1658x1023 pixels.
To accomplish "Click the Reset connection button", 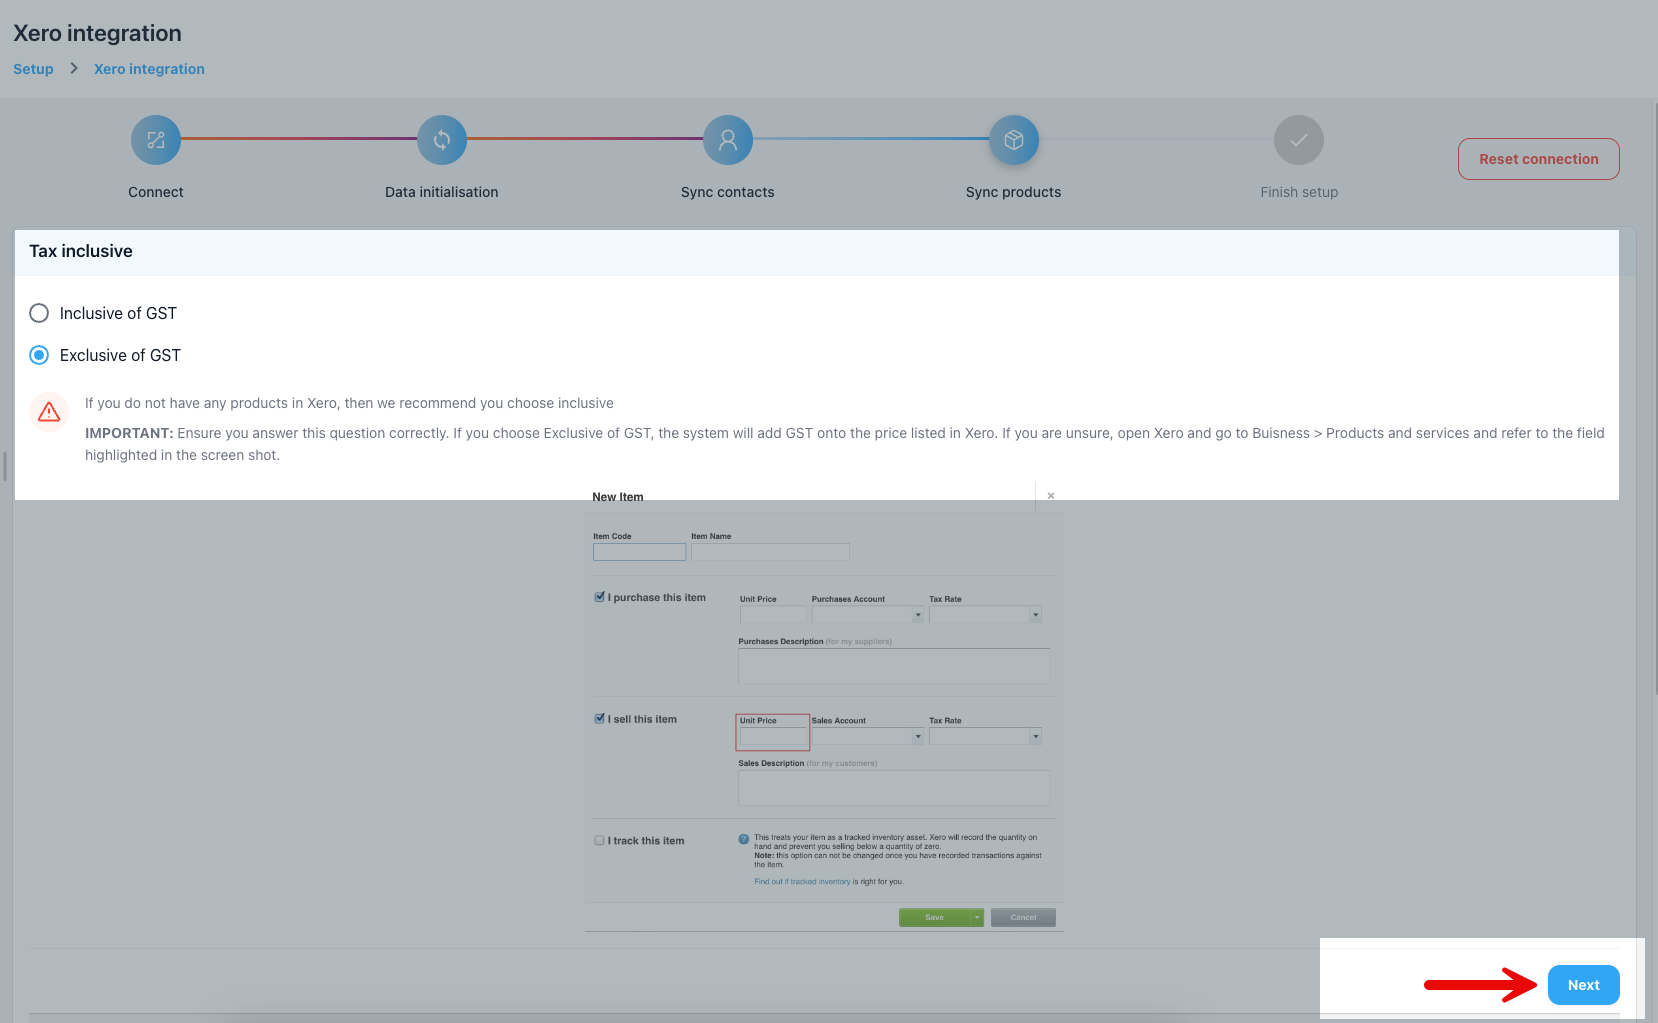I will tap(1539, 159).
